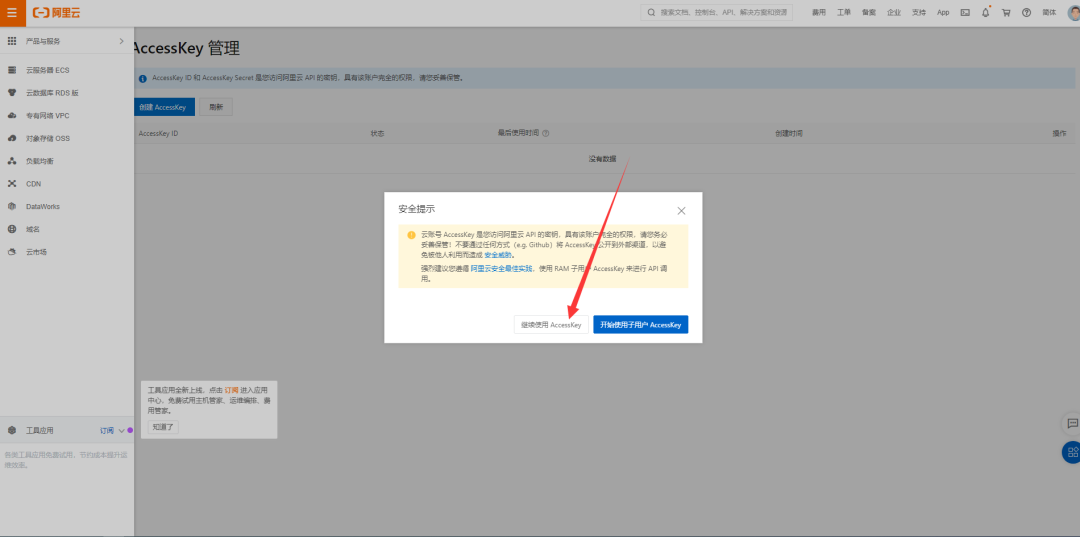Close the 安全提示 dialog
1080x537 pixels.
pyautogui.click(x=681, y=211)
